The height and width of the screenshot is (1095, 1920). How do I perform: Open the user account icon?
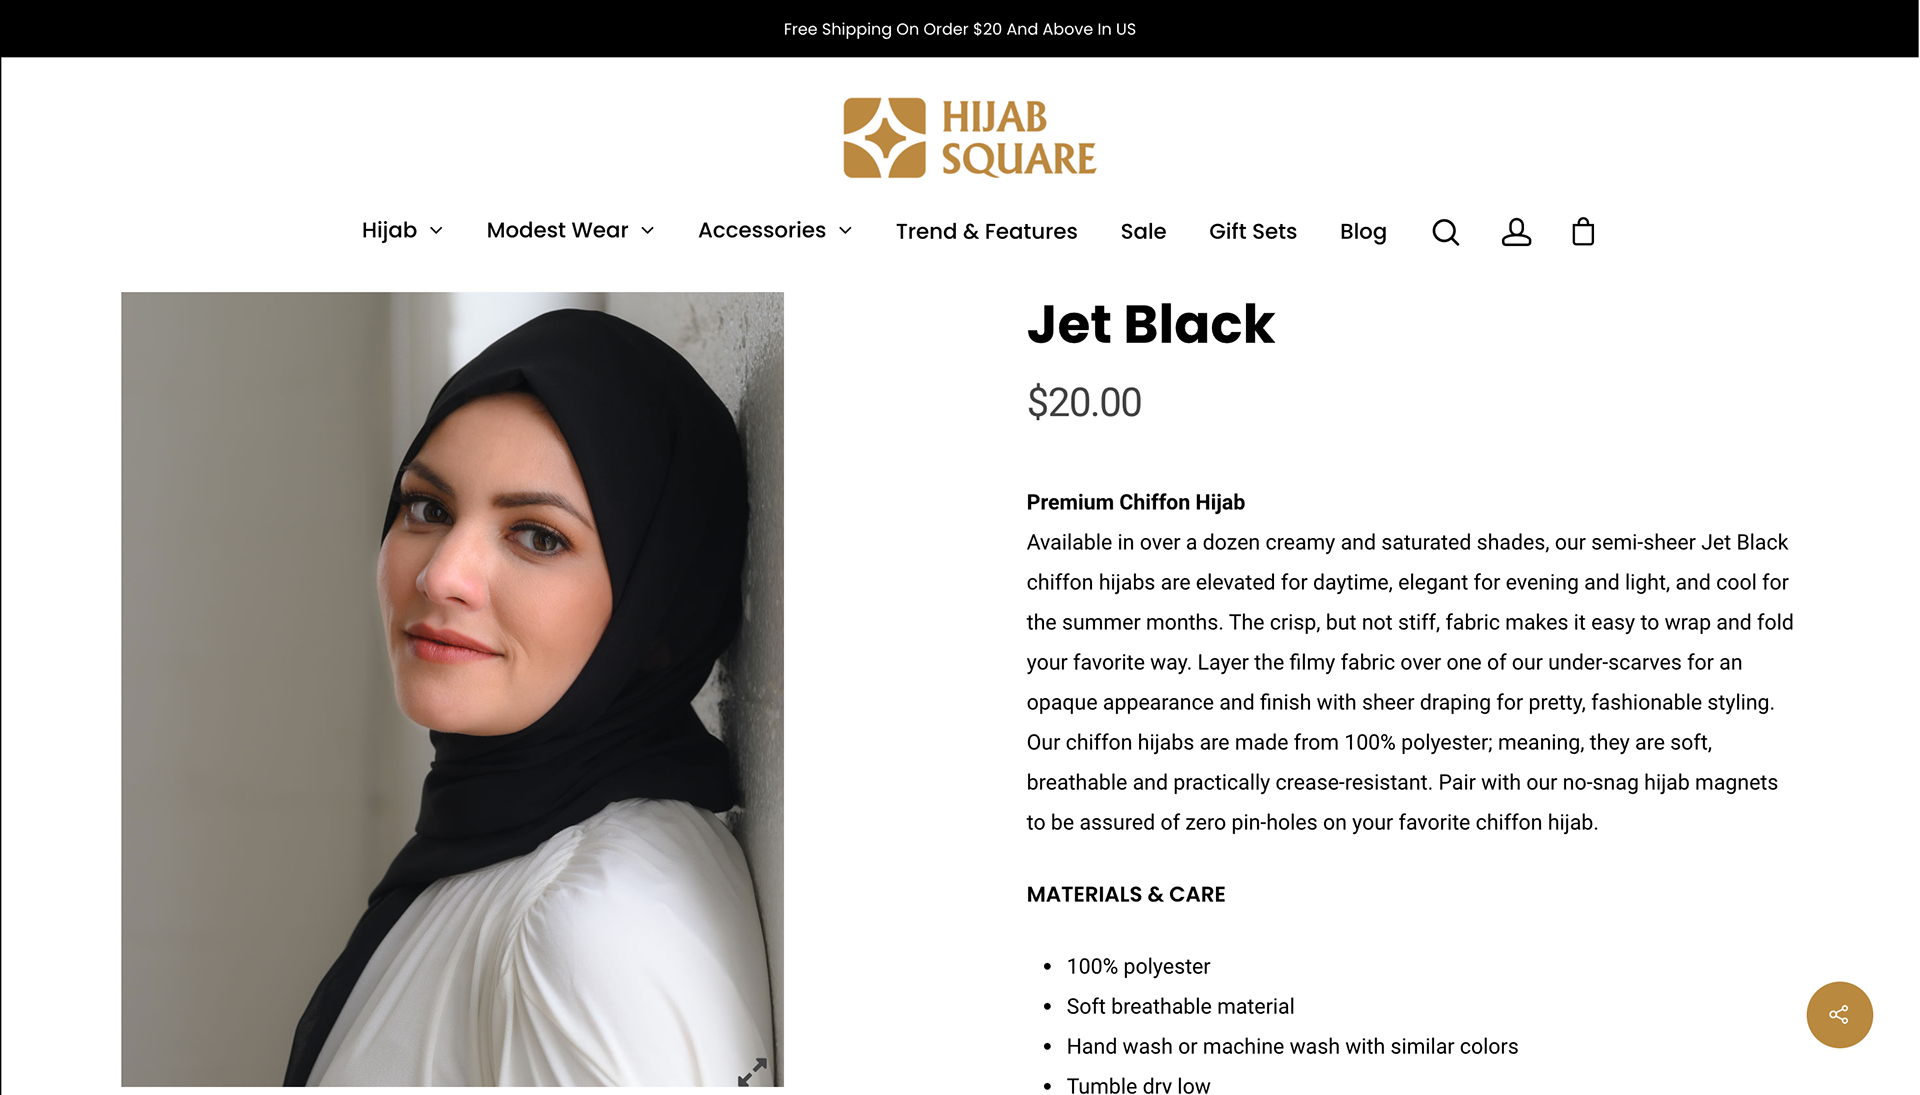point(1516,232)
